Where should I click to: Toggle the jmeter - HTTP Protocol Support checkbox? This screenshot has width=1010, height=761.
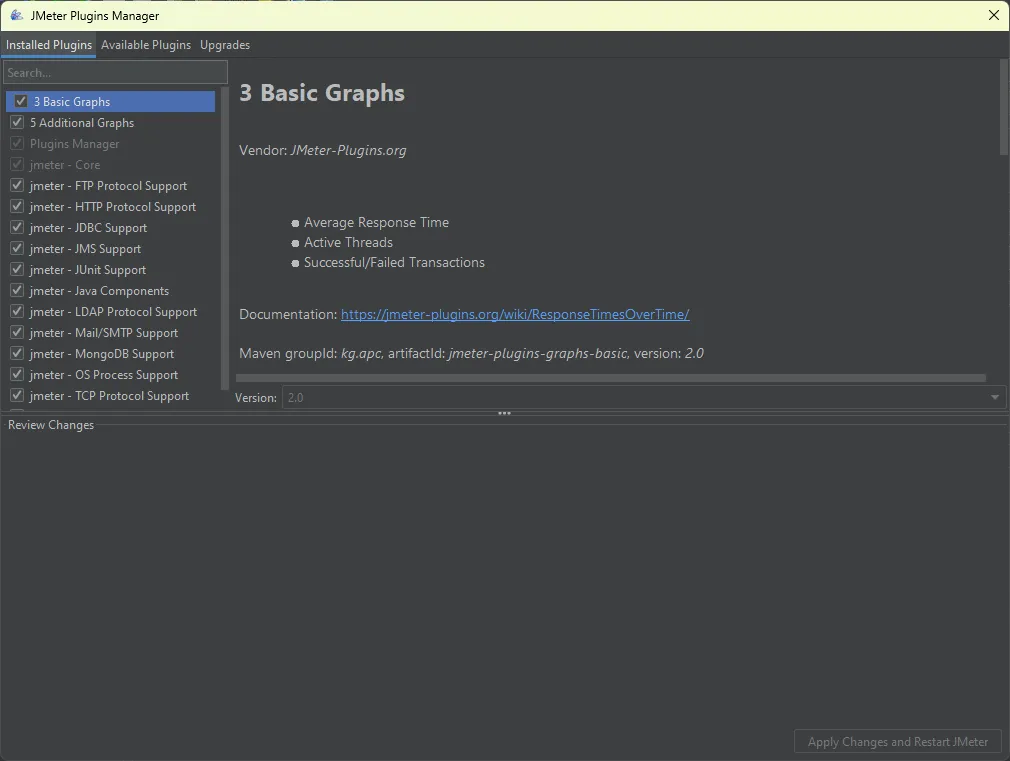coord(17,206)
